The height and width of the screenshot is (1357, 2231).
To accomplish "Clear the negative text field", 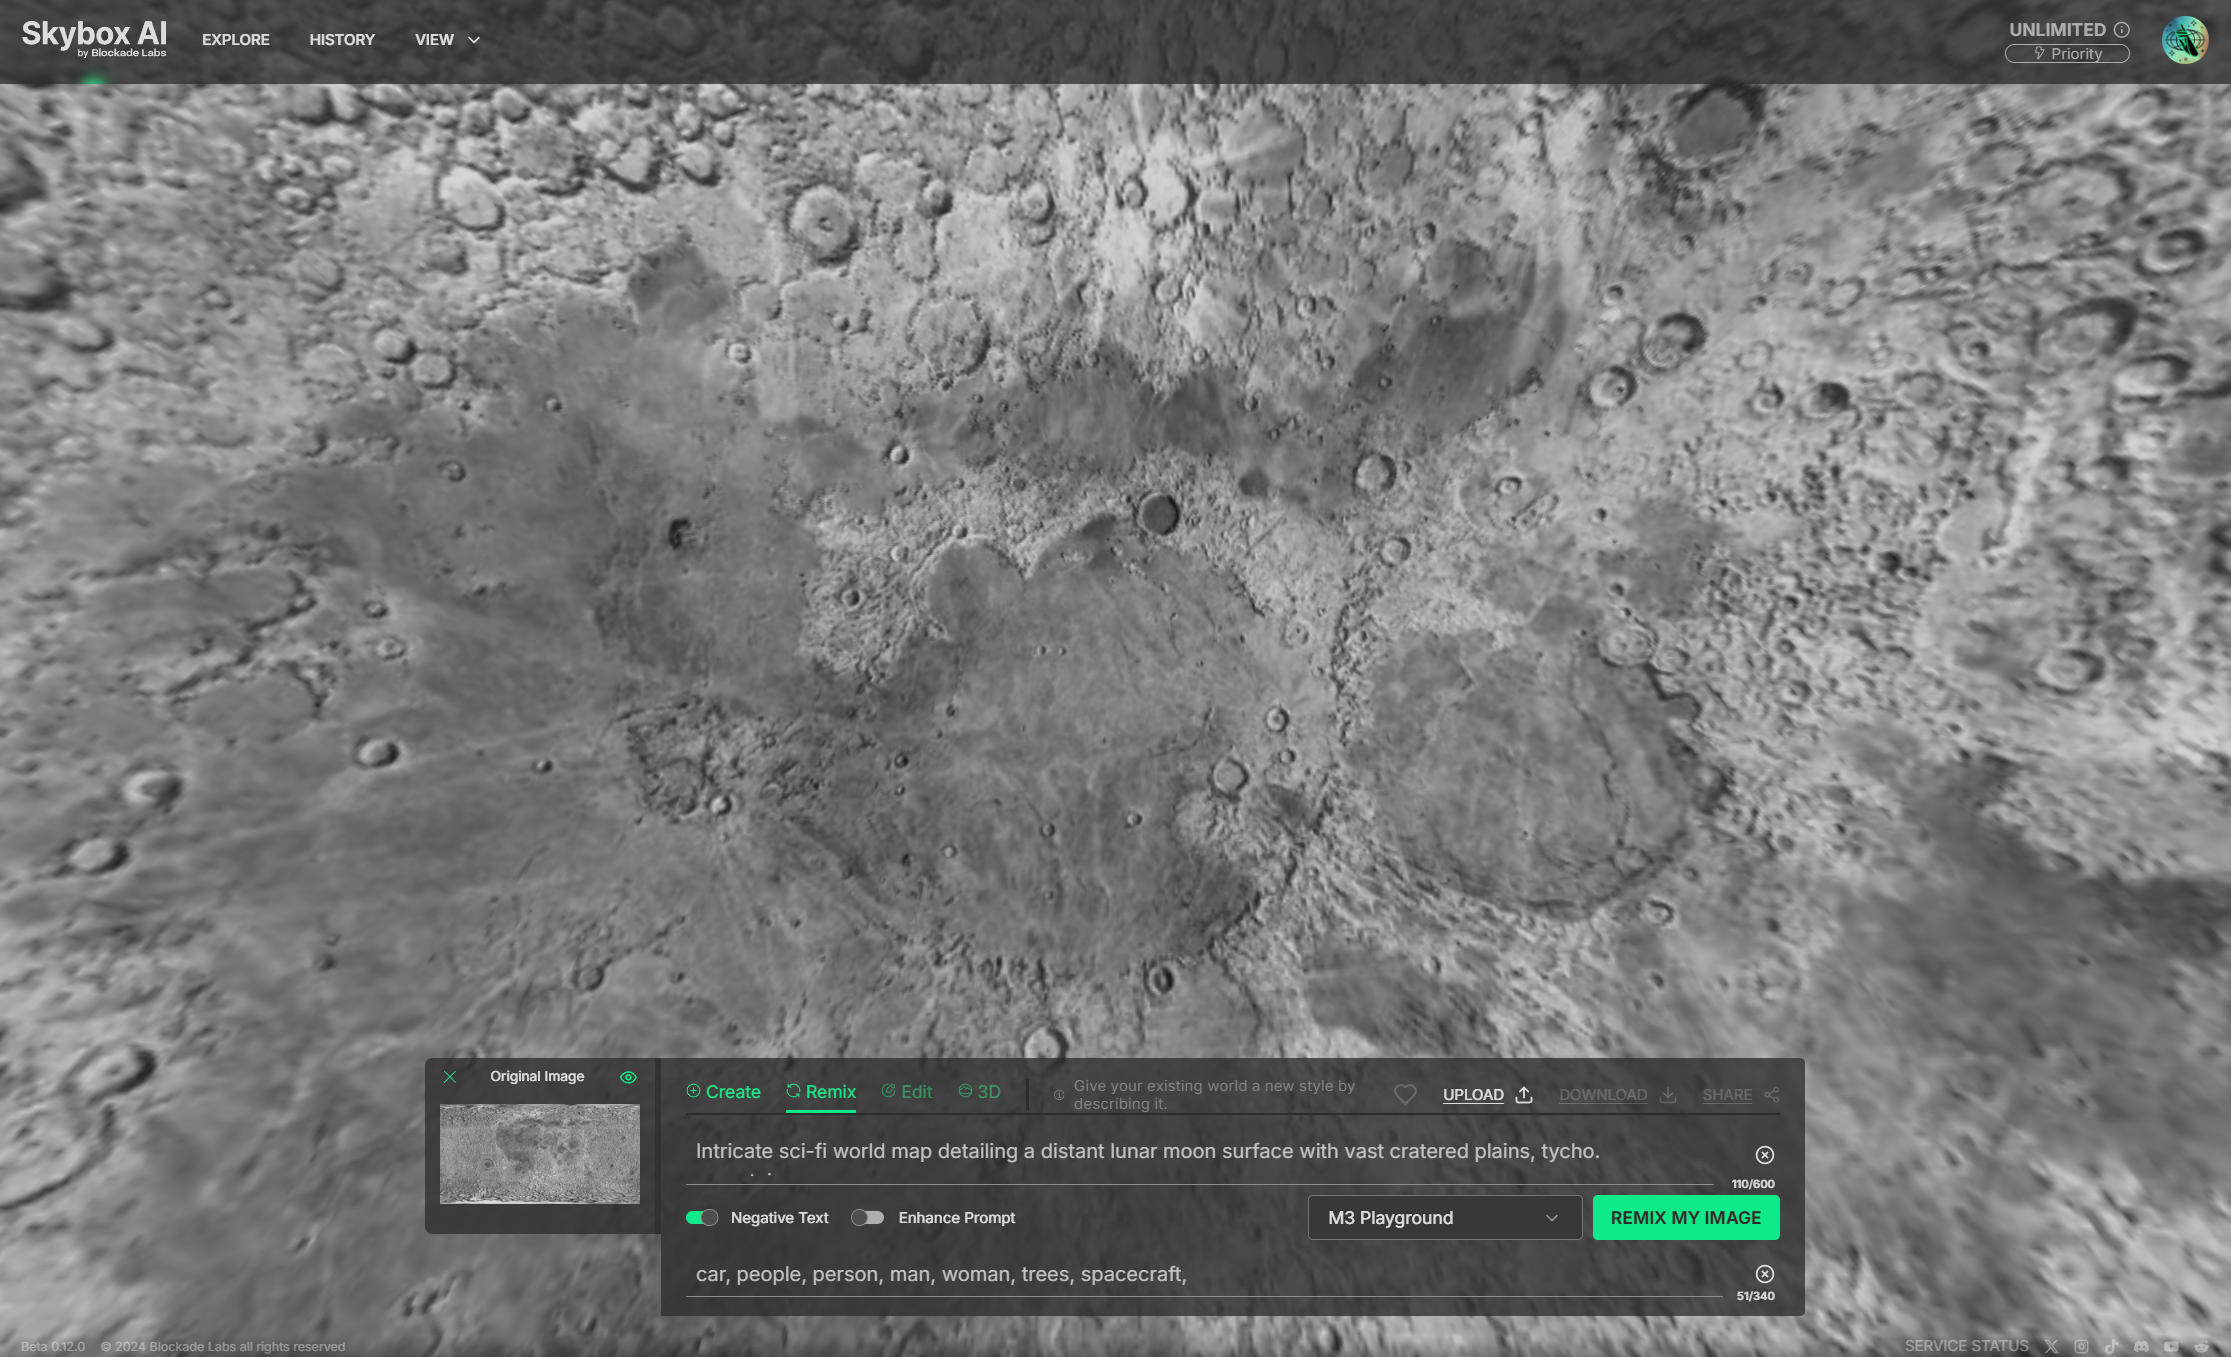I will (1764, 1274).
